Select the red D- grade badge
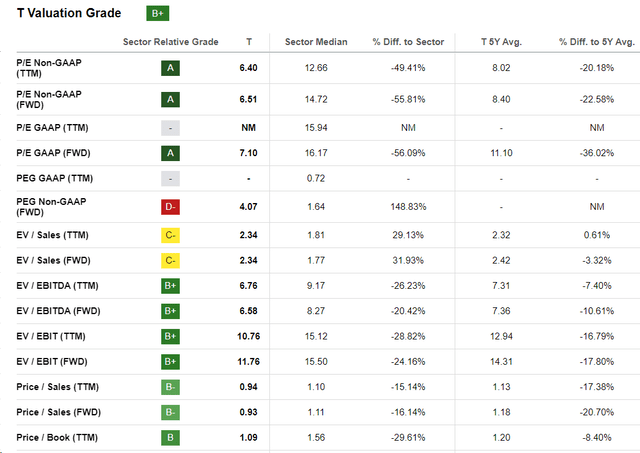 click(x=171, y=207)
